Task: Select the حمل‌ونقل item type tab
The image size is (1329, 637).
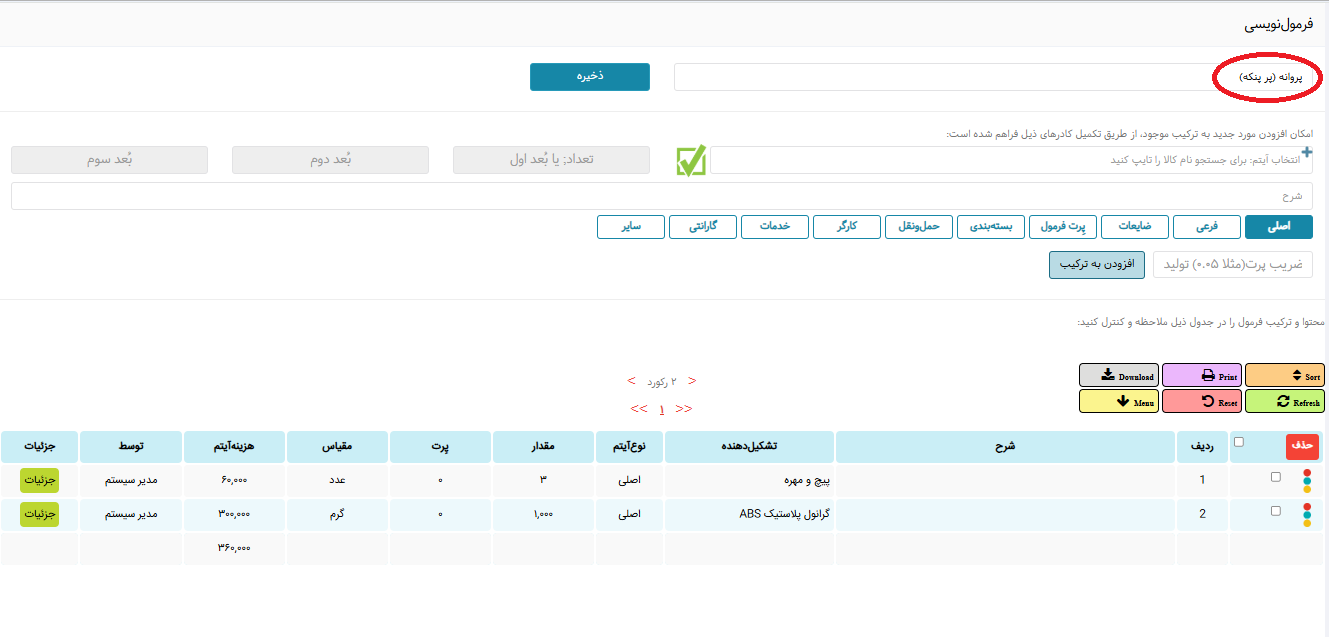Action: (x=919, y=227)
